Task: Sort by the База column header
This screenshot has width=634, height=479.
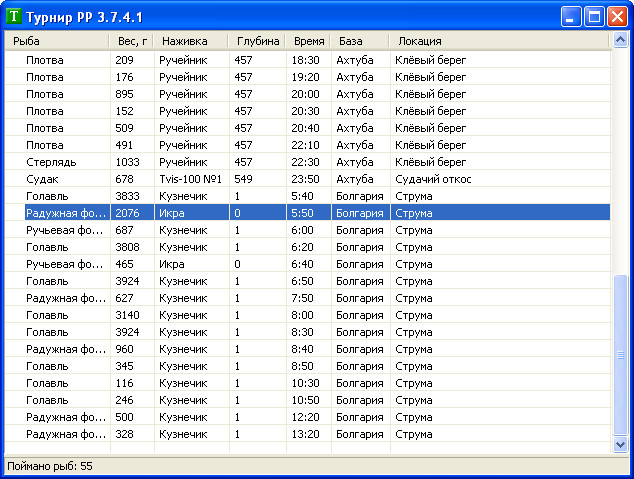Action: click(x=360, y=41)
